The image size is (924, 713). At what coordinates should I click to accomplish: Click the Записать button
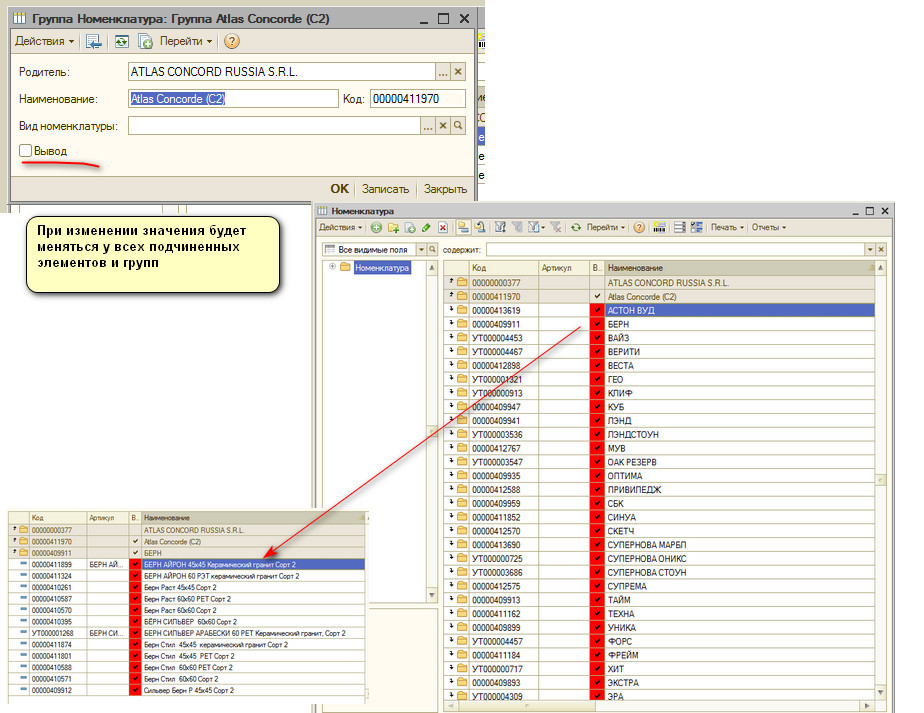pyautogui.click(x=385, y=189)
